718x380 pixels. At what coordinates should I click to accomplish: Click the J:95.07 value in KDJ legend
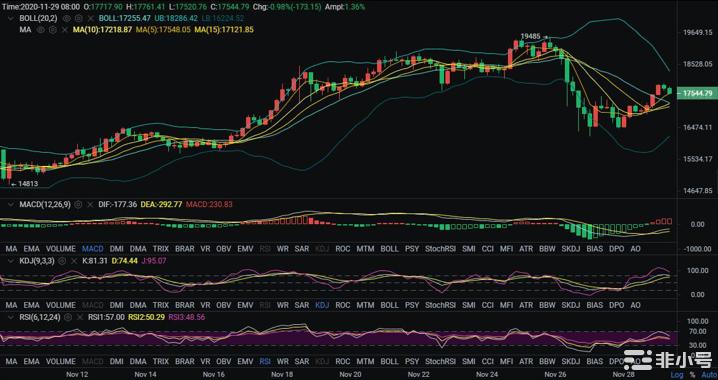153,261
